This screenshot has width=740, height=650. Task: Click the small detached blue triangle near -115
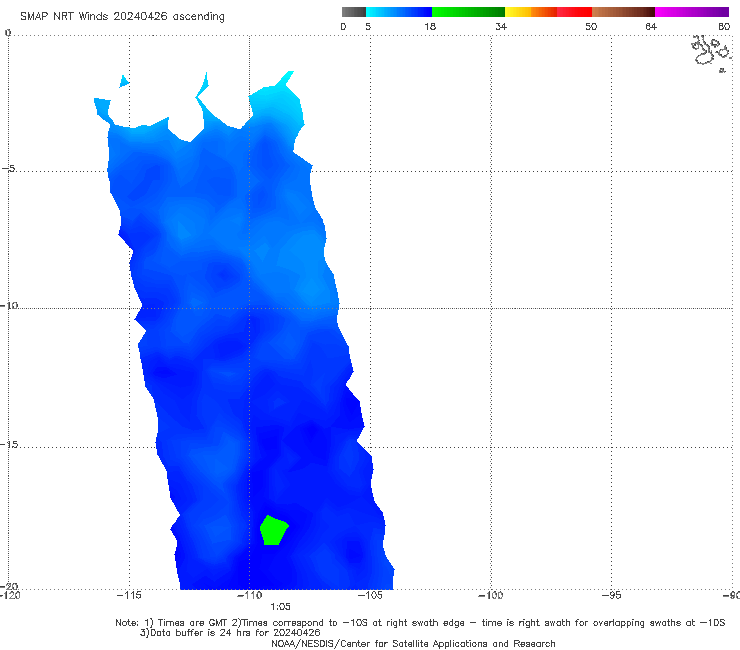point(124,81)
